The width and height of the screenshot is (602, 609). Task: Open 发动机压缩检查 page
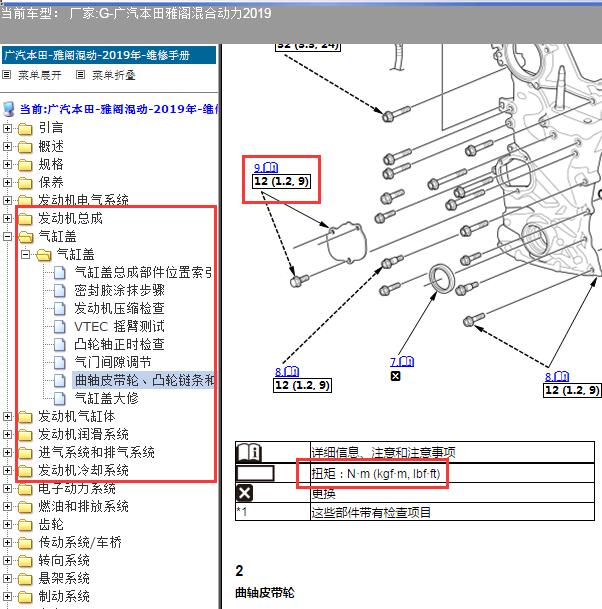tap(119, 308)
